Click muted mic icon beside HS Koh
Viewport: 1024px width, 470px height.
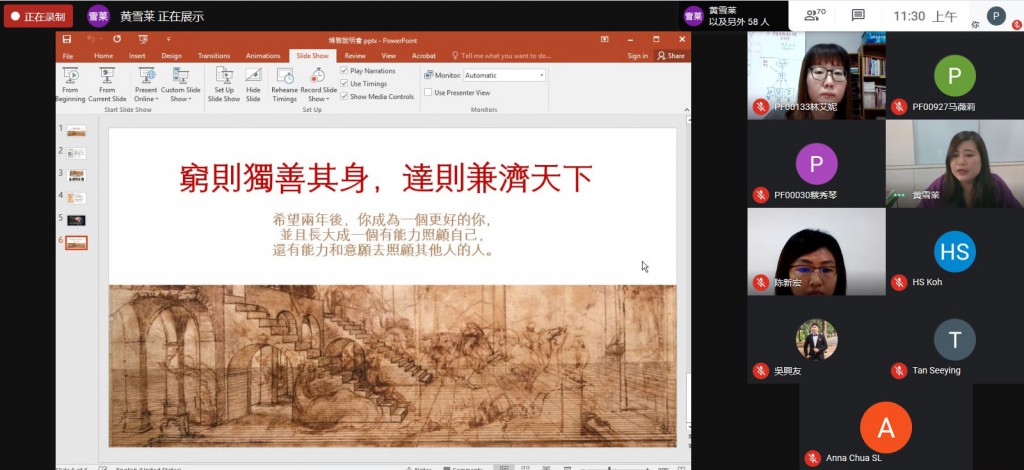[x=899, y=283]
